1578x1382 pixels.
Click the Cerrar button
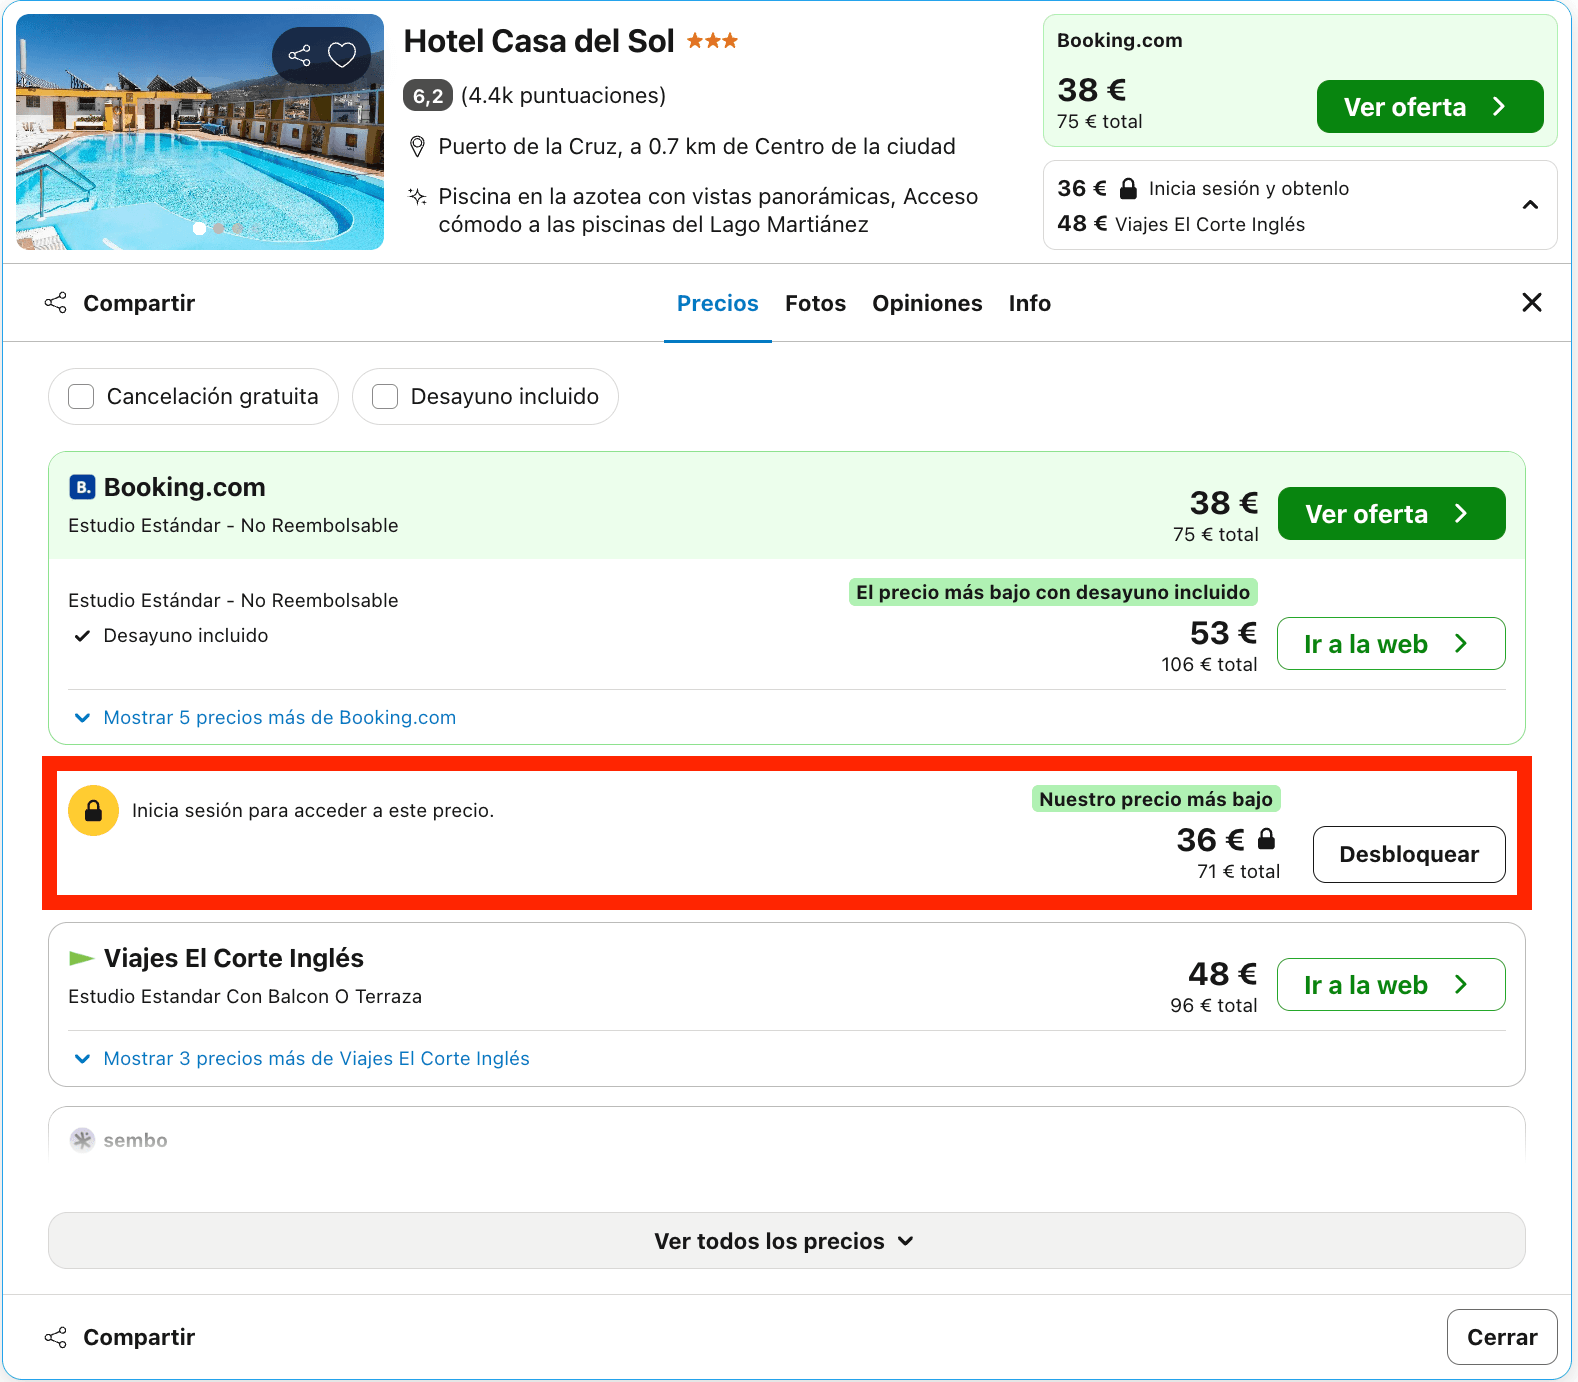(x=1502, y=1337)
